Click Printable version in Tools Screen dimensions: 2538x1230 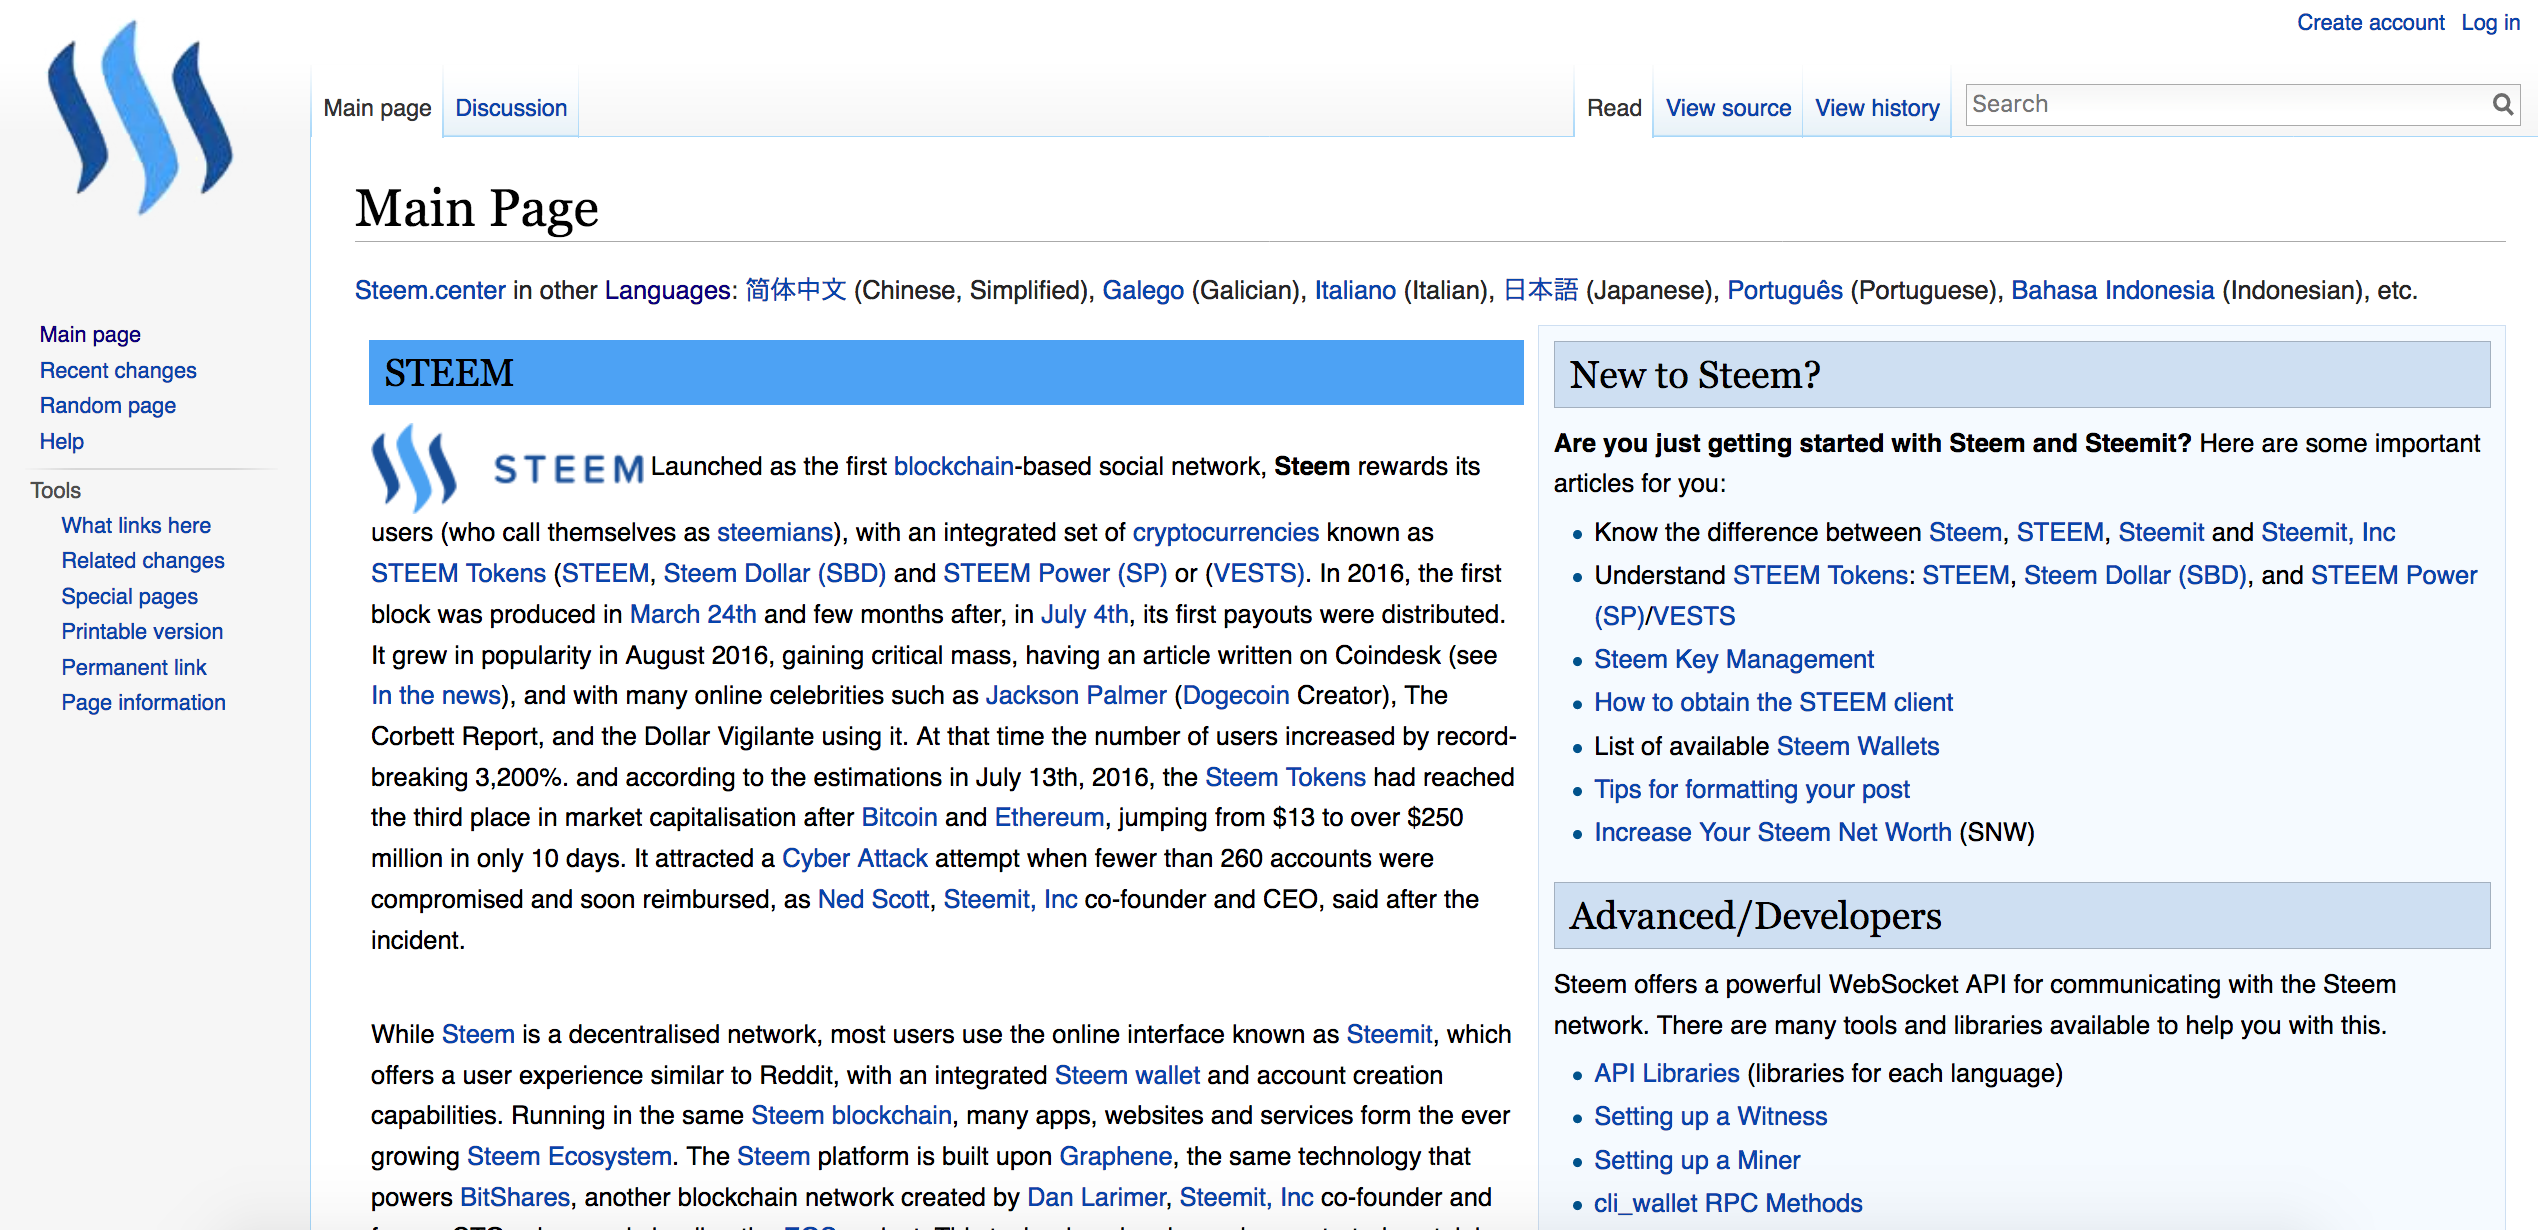click(142, 631)
